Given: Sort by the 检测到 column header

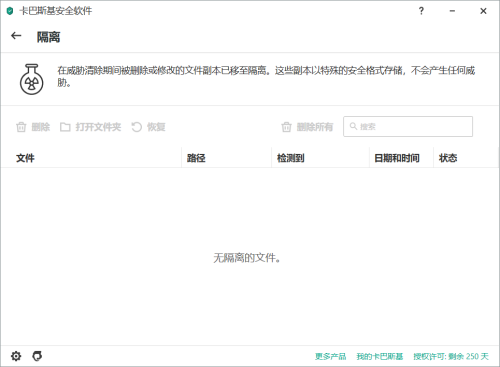Looking at the screenshot, I should (x=291, y=158).
